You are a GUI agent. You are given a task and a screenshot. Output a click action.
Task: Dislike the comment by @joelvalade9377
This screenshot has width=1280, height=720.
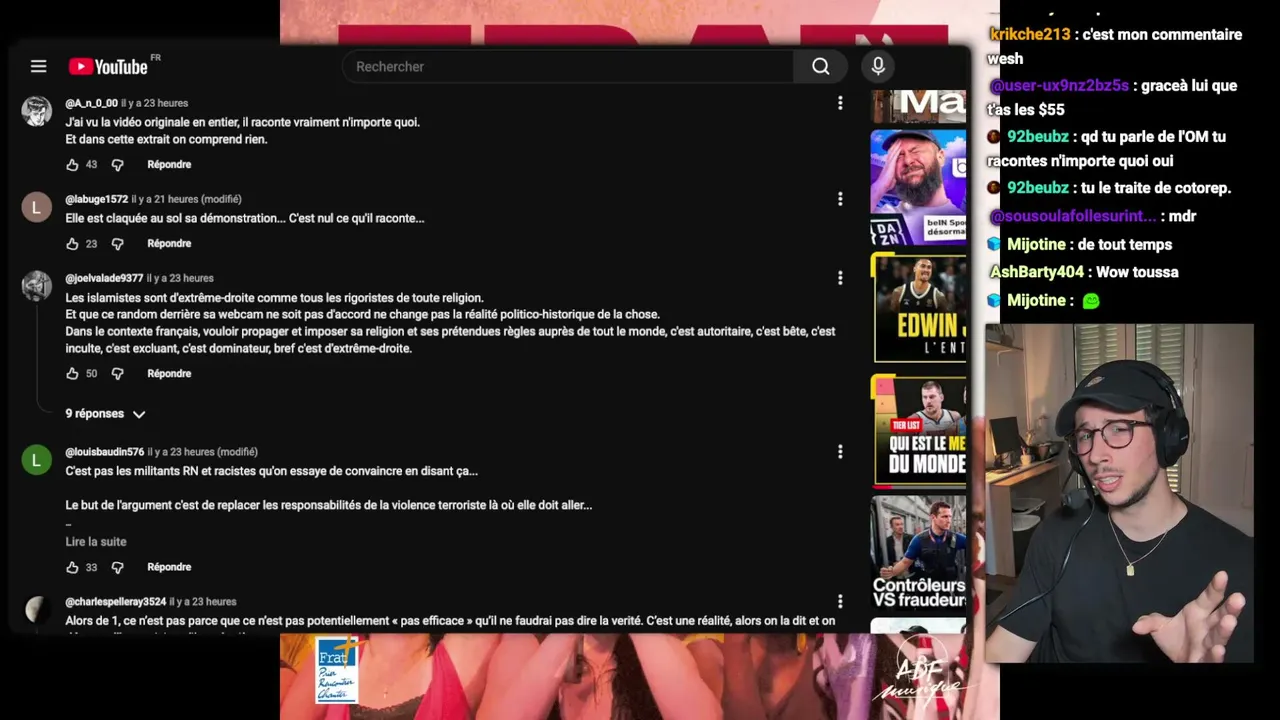point(117,373)
